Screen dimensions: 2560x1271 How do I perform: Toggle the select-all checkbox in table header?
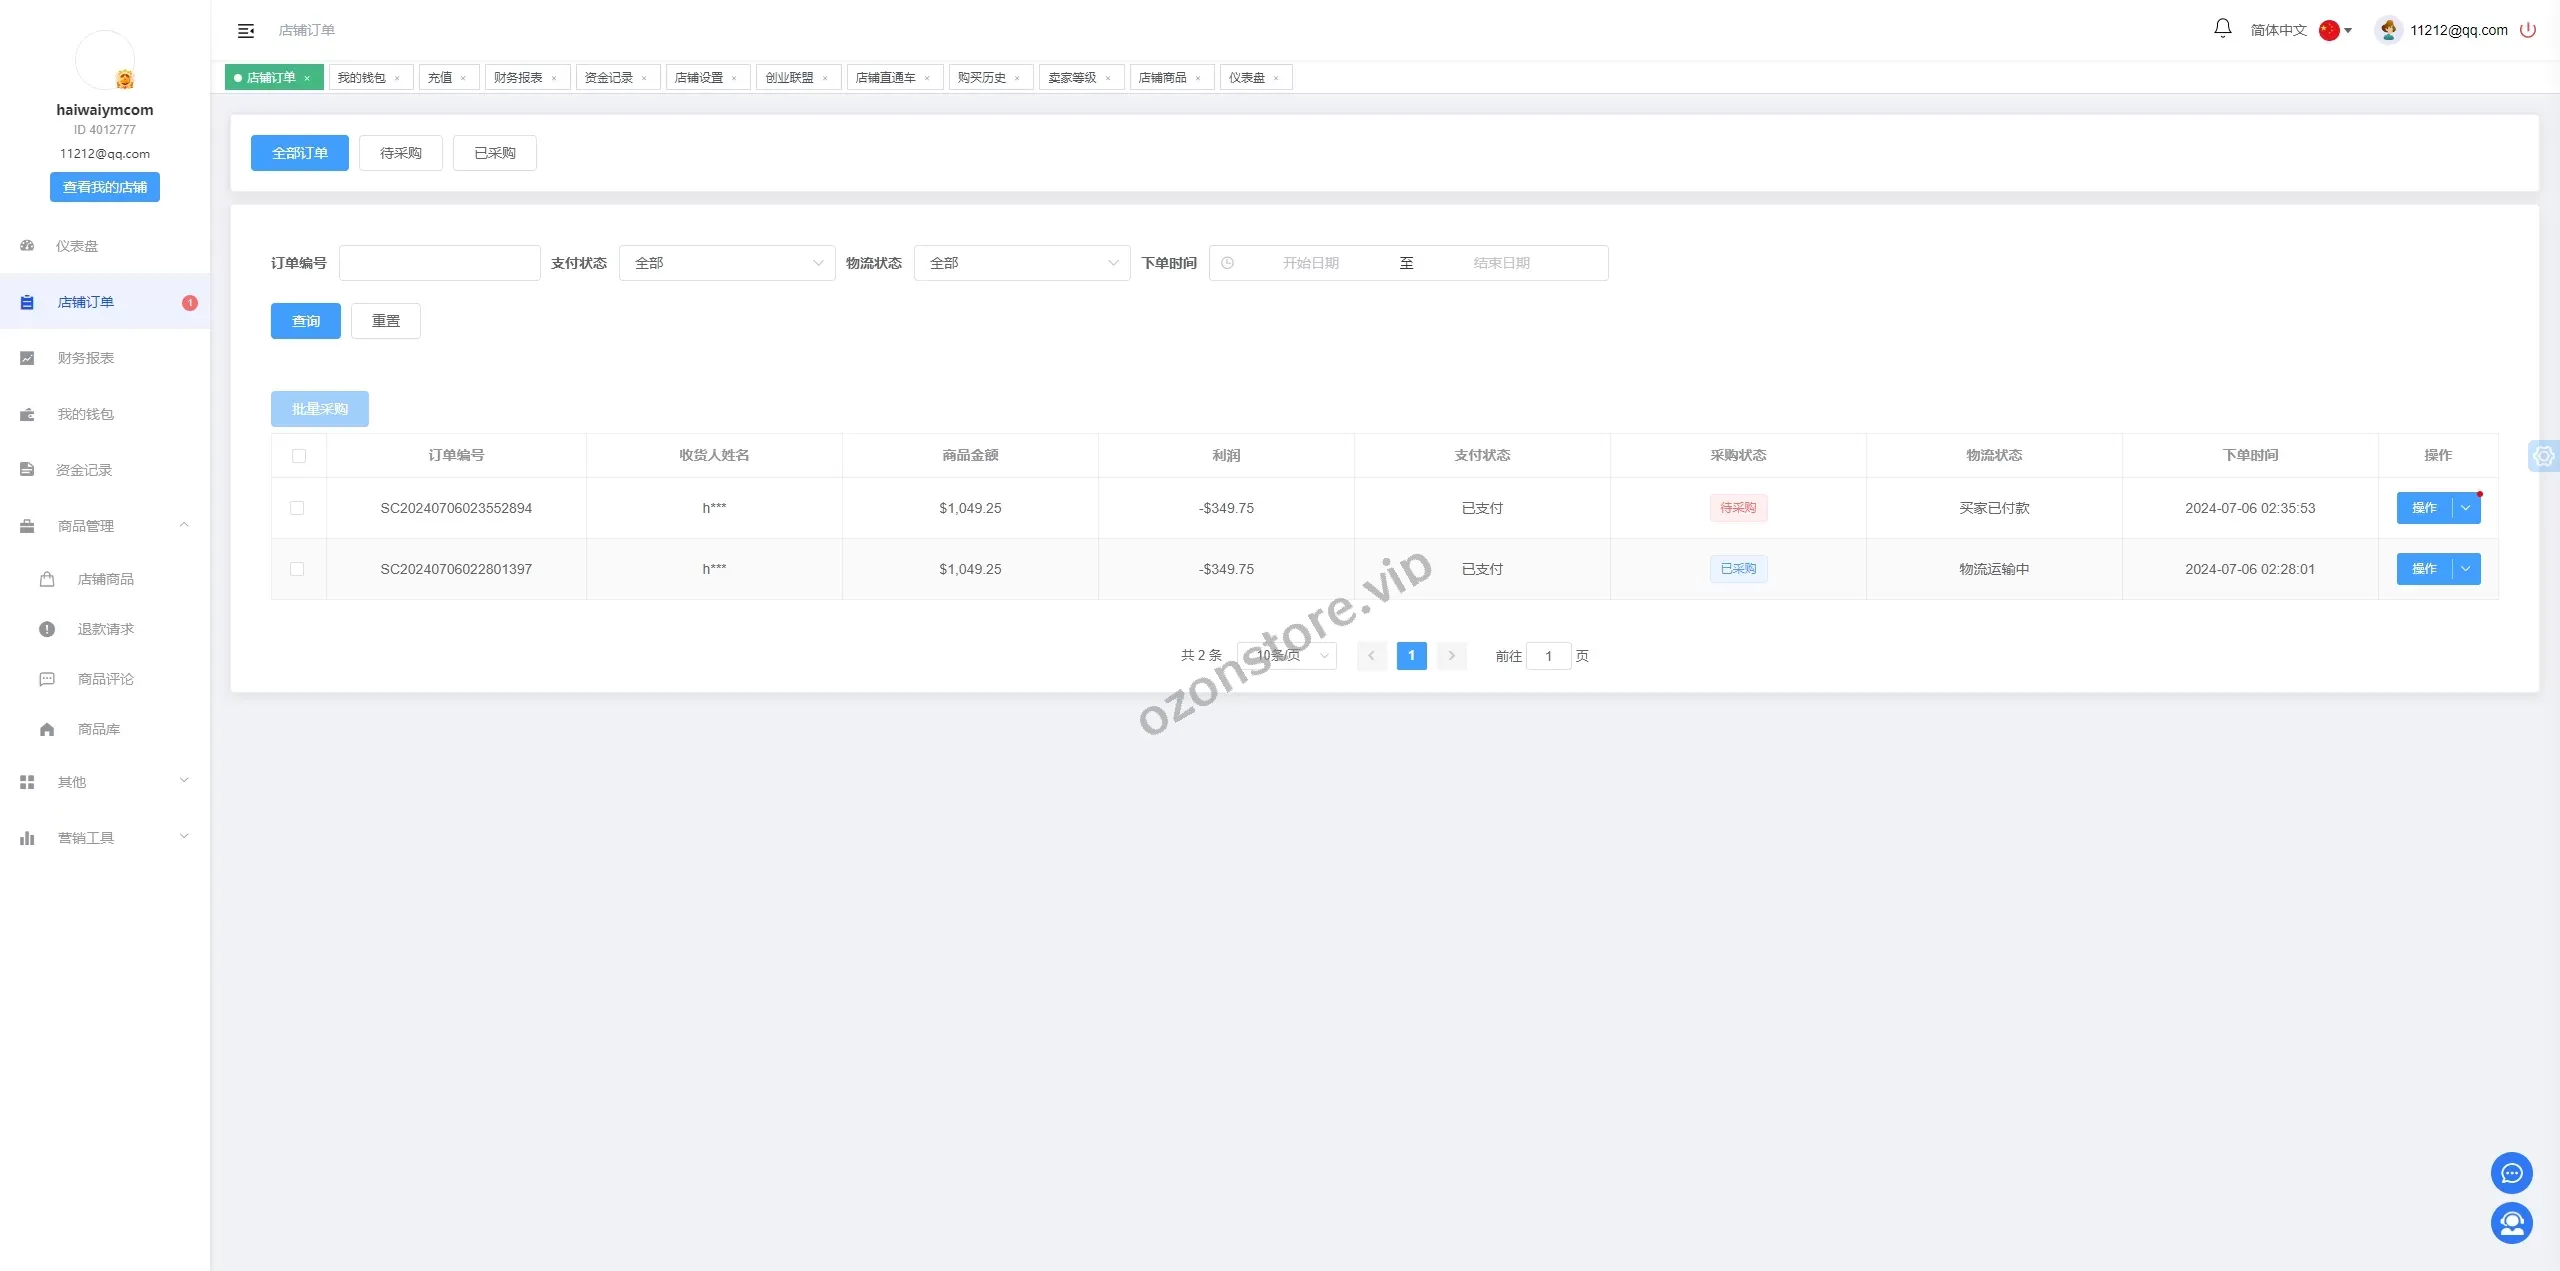(298, 456)
